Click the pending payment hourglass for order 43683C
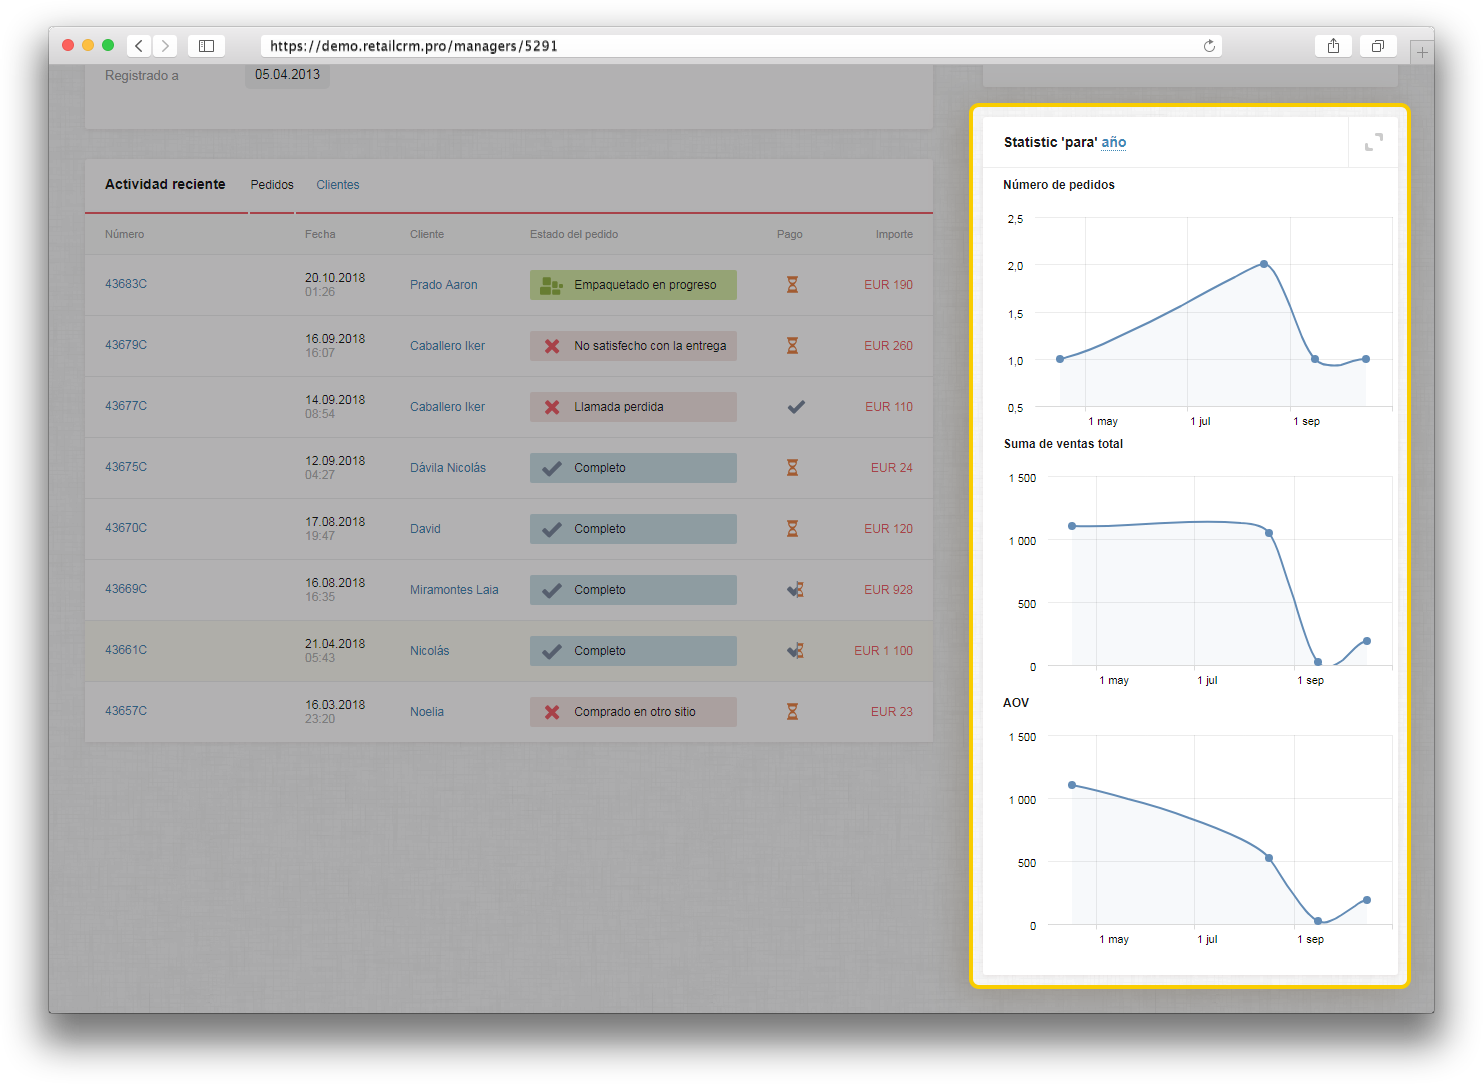This screenshot has height=1084, width=1483. [x=792, y=285]
